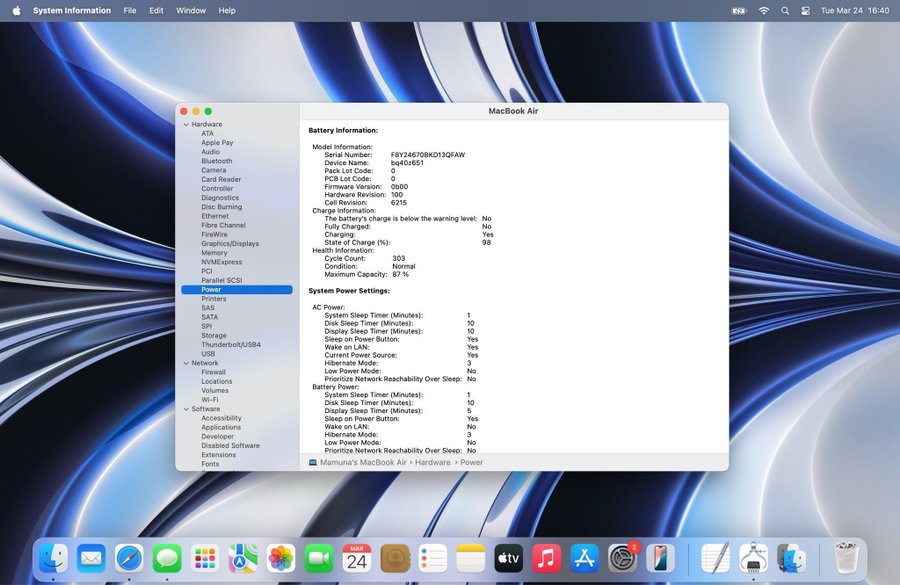900x585 pixels.
Task: Open the Window menu
Action: pyautogui.click(x=191, y=10)
